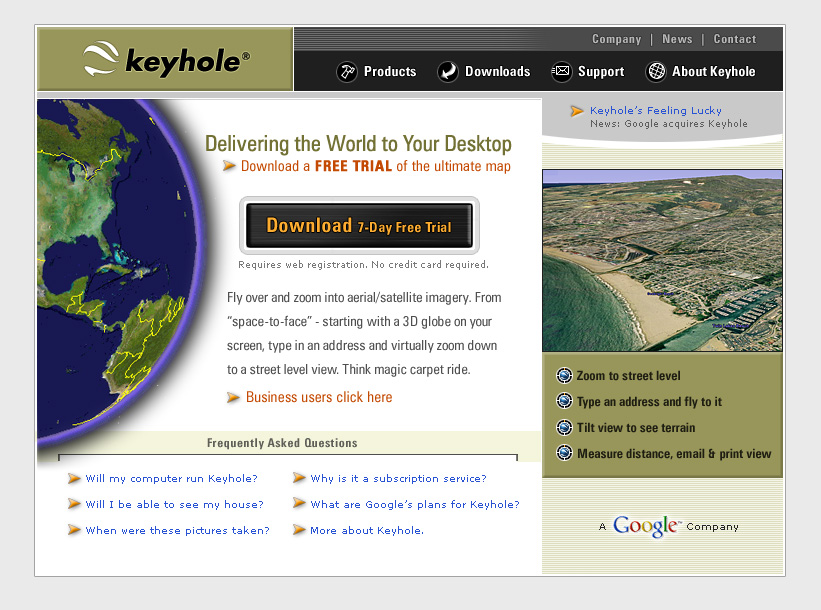Click the arrow beside Will I be able to see my house
This screenshot has width=821, height=610.
coord(74,504)
